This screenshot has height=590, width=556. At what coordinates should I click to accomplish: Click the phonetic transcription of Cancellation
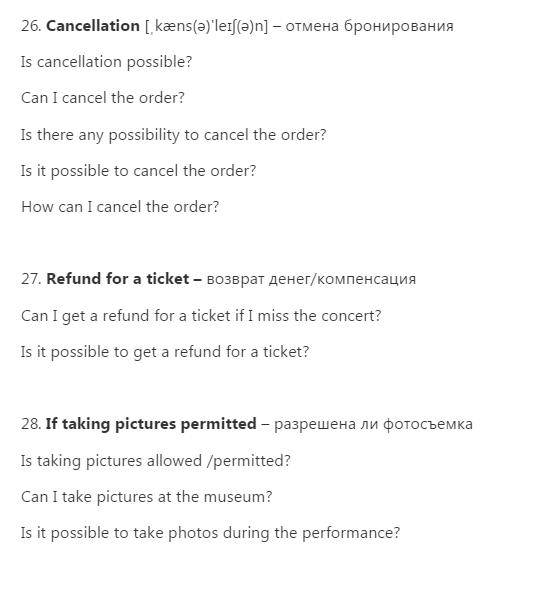pos(207,26)
